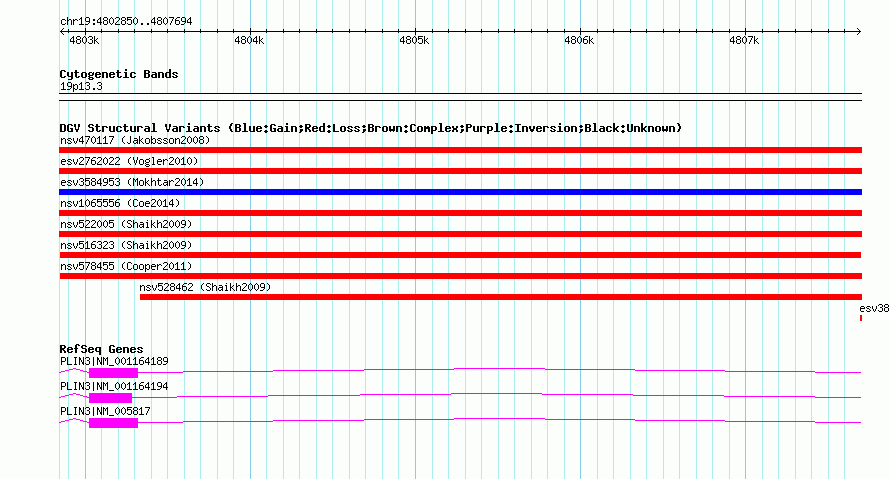Click the 4804k ruler tick label
This screenshot has width=890, height=479.
click(x=249, y=40)
